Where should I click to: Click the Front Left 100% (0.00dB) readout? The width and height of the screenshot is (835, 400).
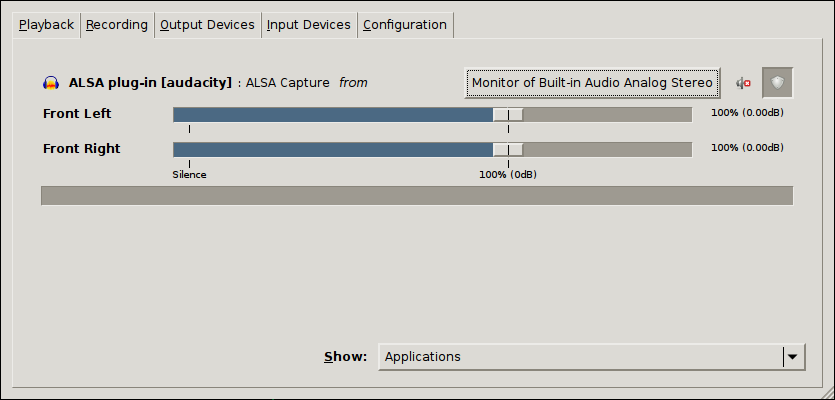(x=746, y=113)
